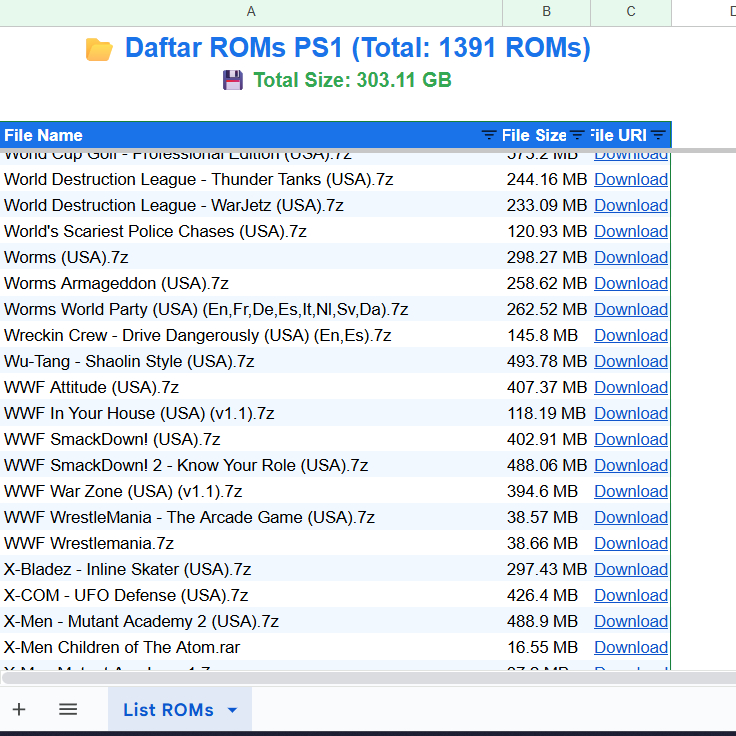
Task: Click the floppy disk icon beside Total Size
Action: point(233,80)
